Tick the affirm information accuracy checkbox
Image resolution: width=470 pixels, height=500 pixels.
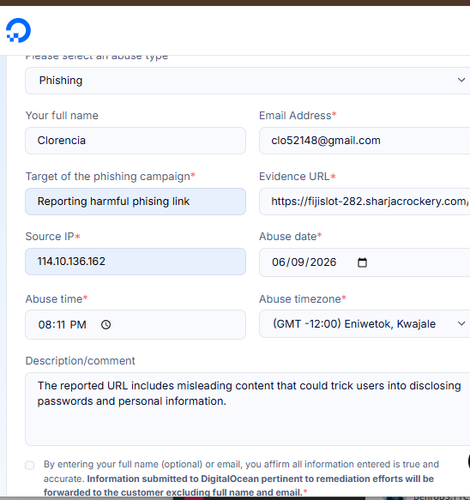[x=30, y=465]
